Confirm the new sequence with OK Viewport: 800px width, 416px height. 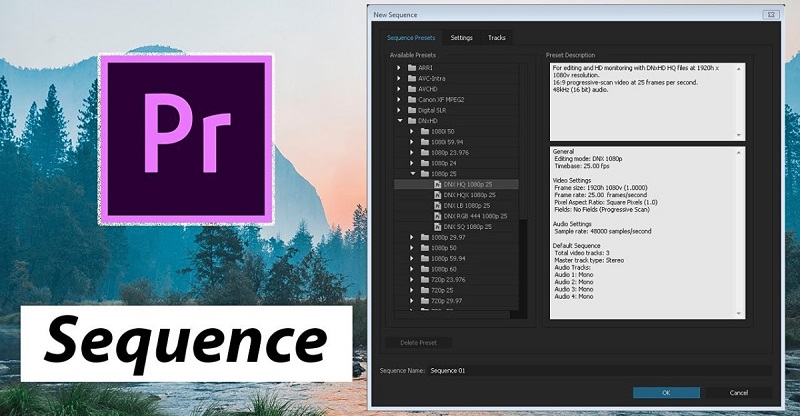tap(666, 393)
